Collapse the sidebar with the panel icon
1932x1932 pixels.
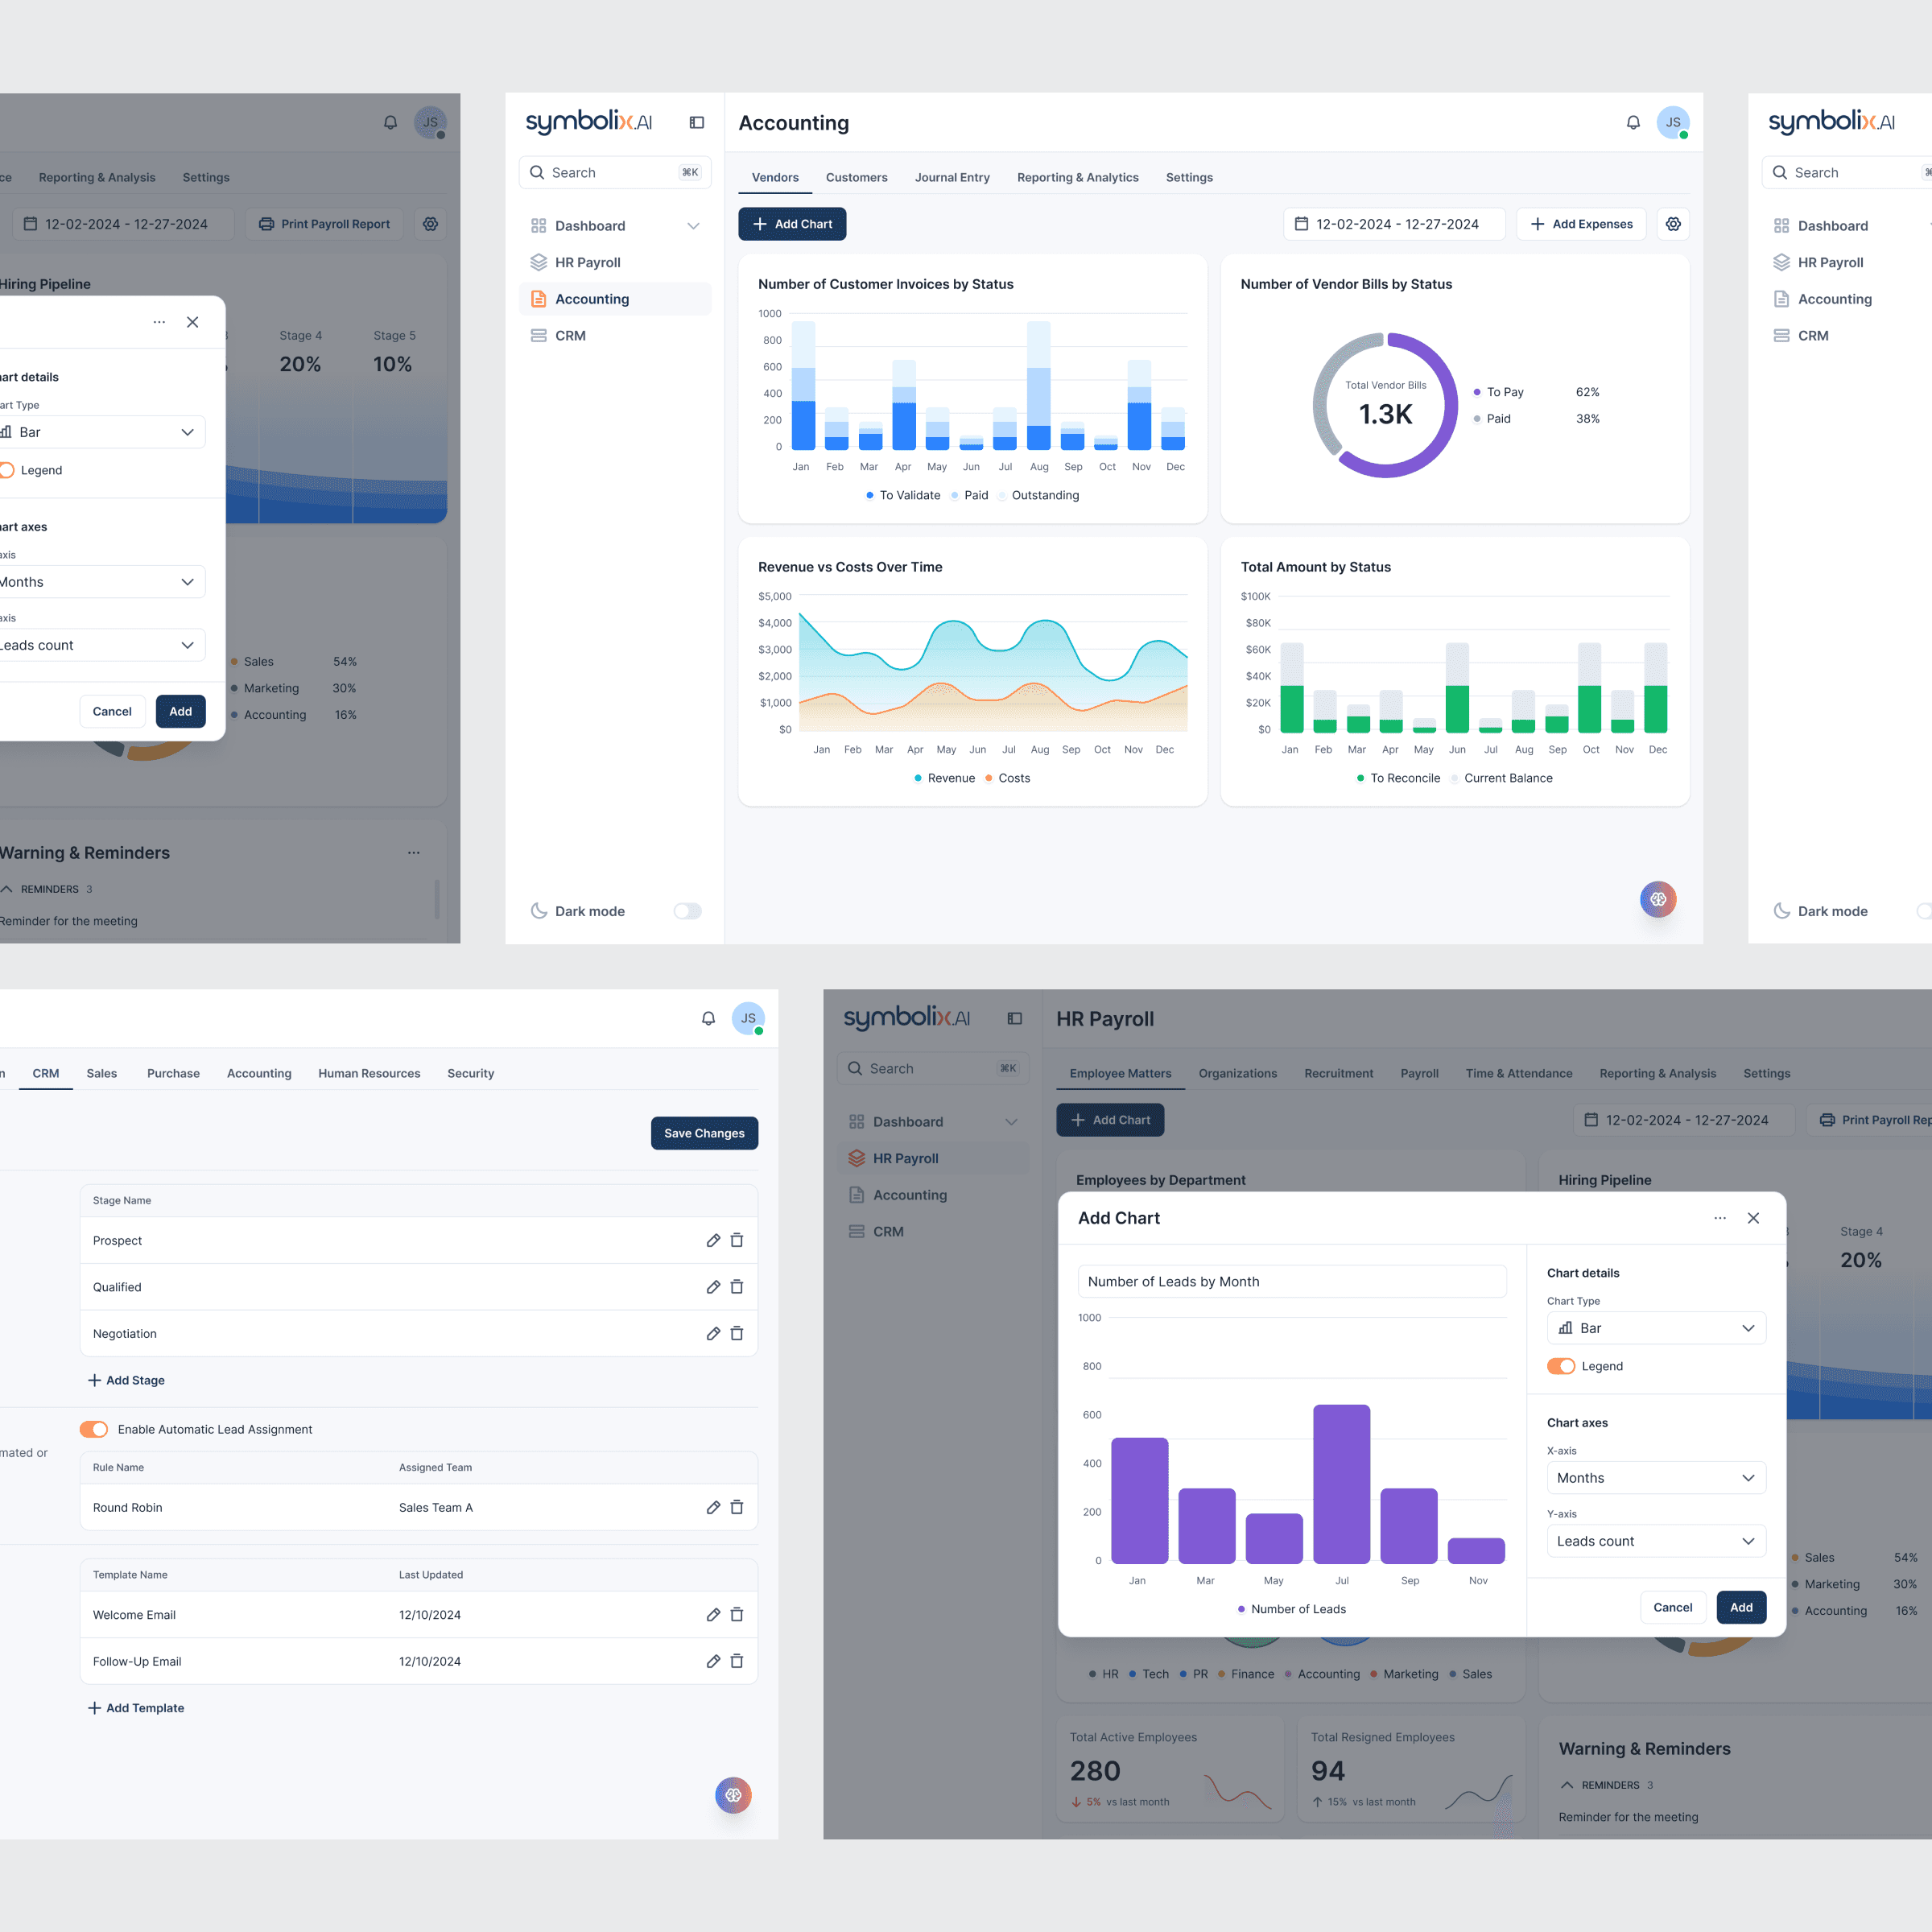click(x=697, y=122)
